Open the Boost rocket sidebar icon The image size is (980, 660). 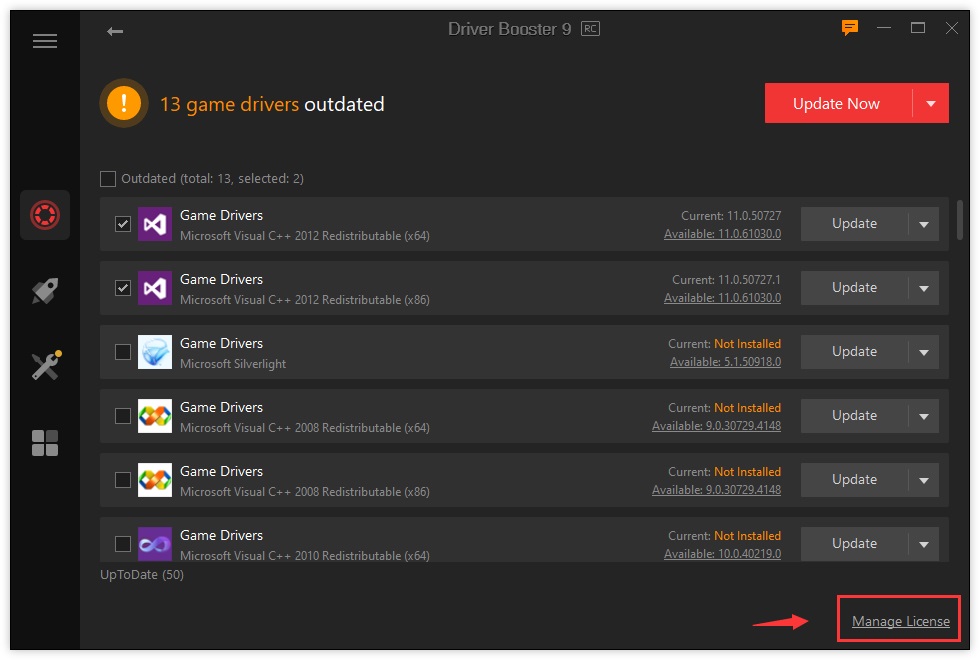tap(45, 291)
